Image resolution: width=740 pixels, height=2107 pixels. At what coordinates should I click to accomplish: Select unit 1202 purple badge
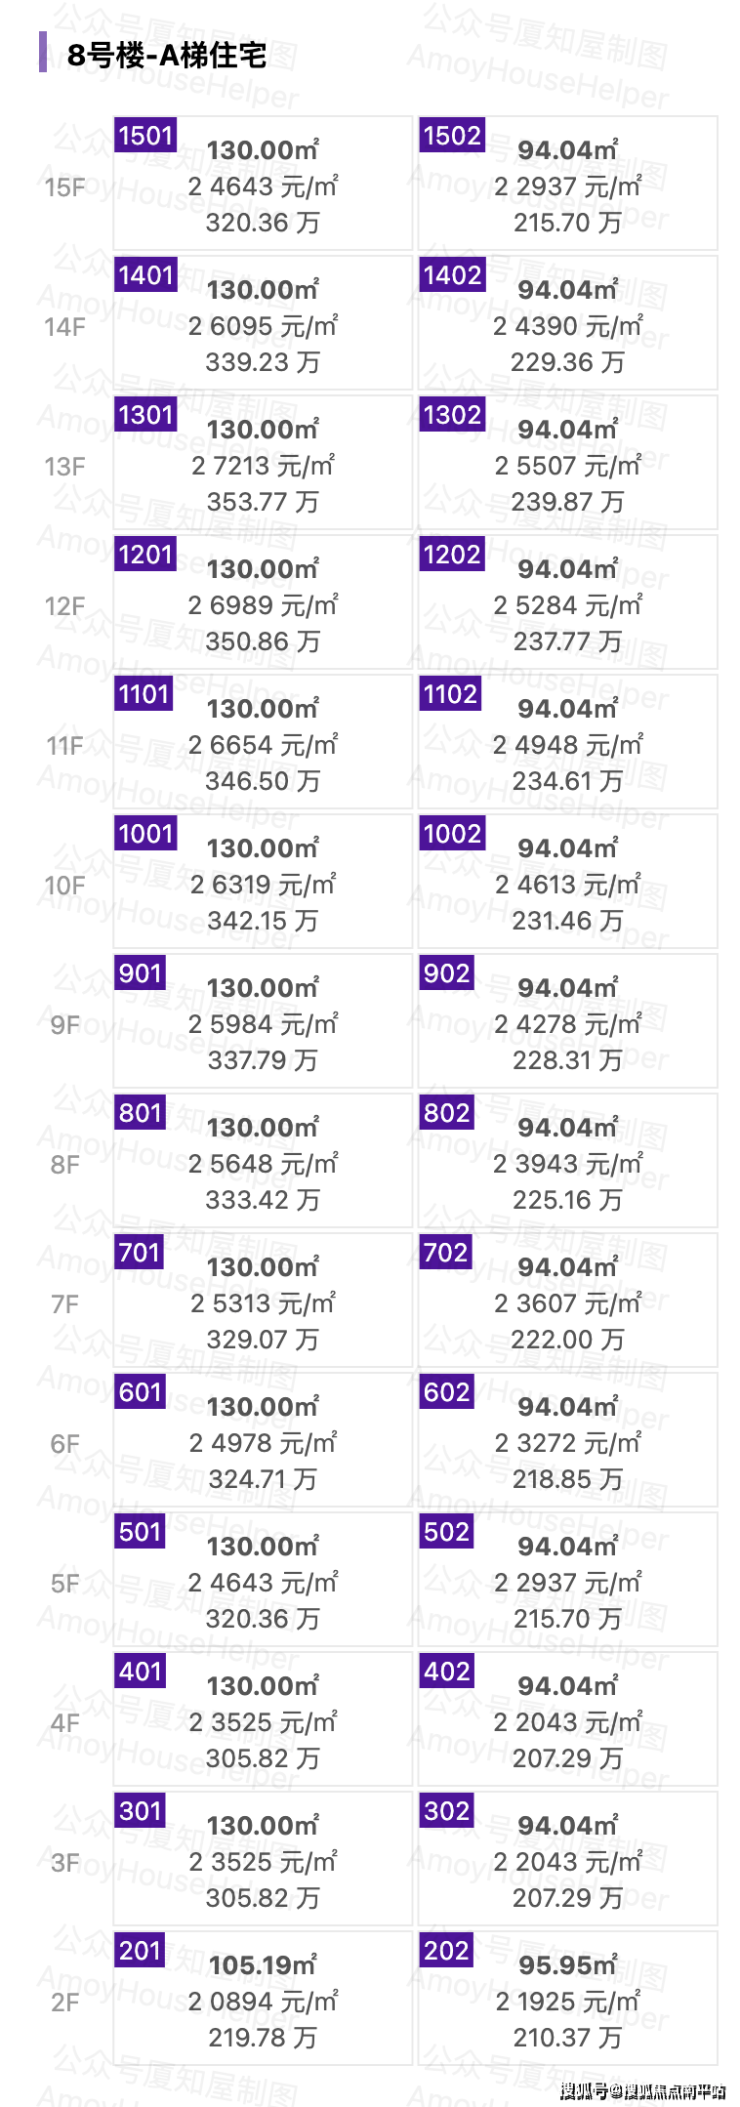[x=452, y=554]
